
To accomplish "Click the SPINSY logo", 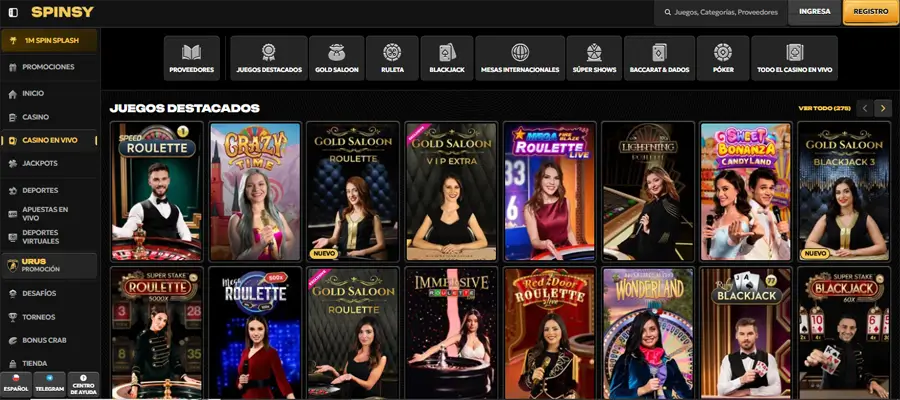I will click(62, 12).
